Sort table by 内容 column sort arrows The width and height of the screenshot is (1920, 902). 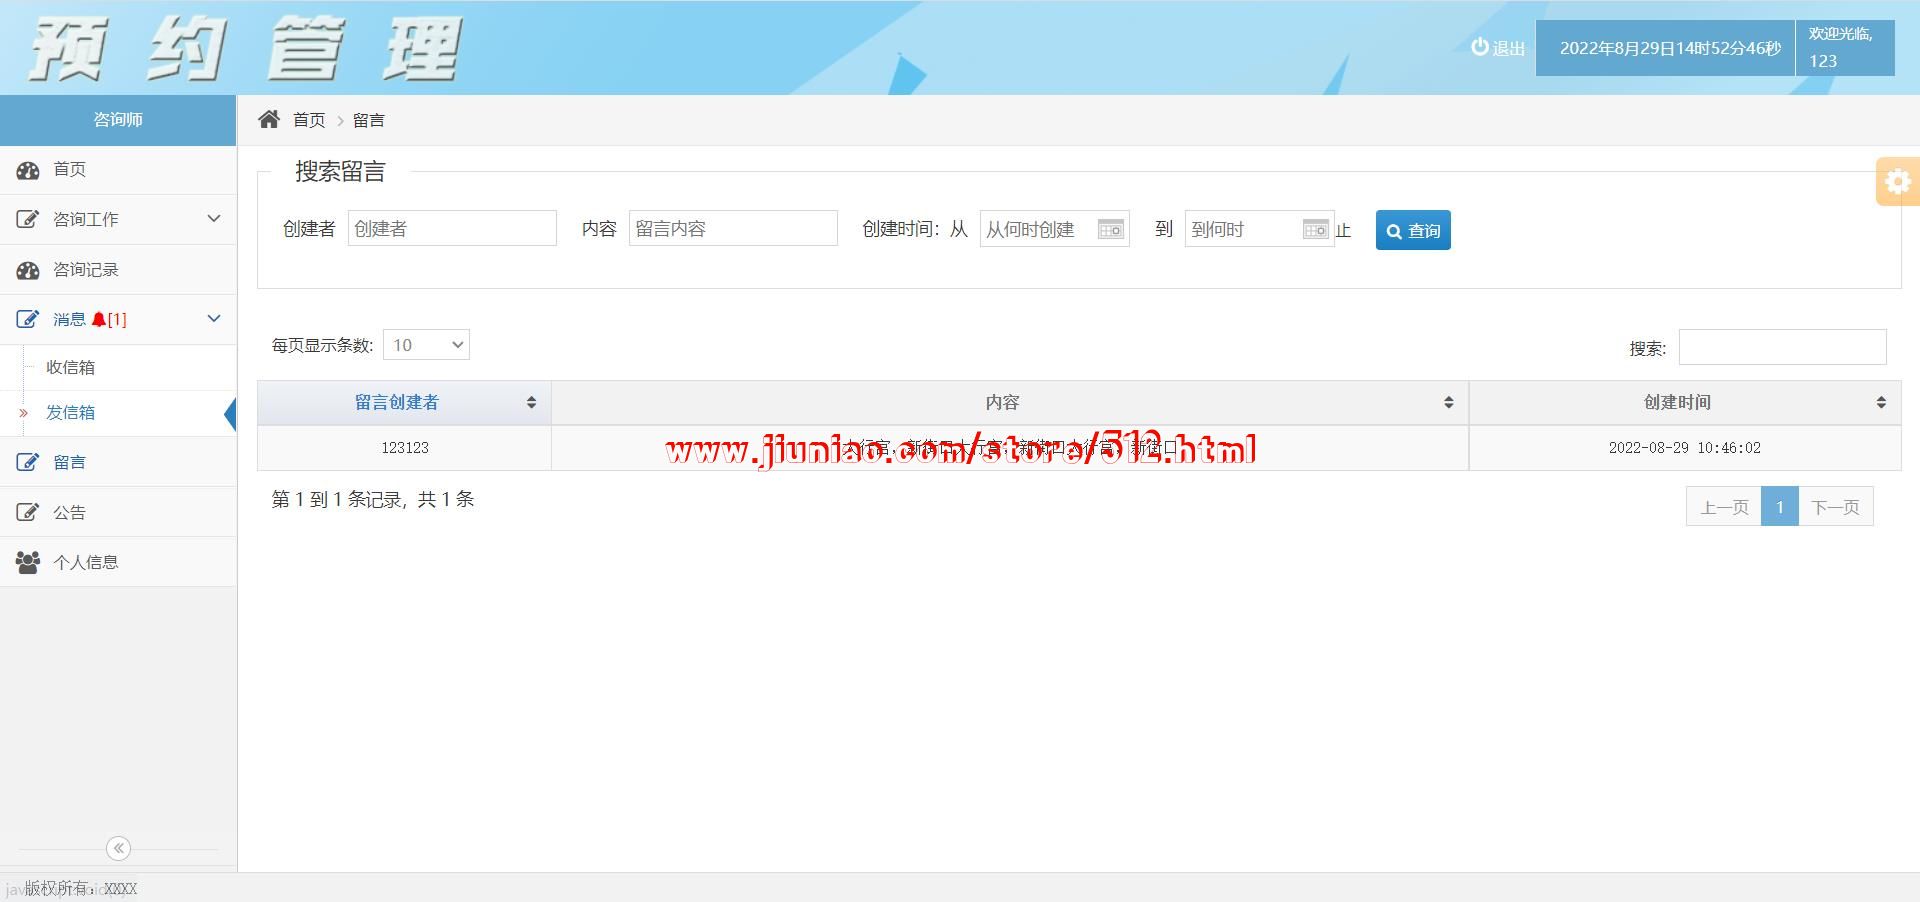pyautogui.click(x=1448, y=402)
